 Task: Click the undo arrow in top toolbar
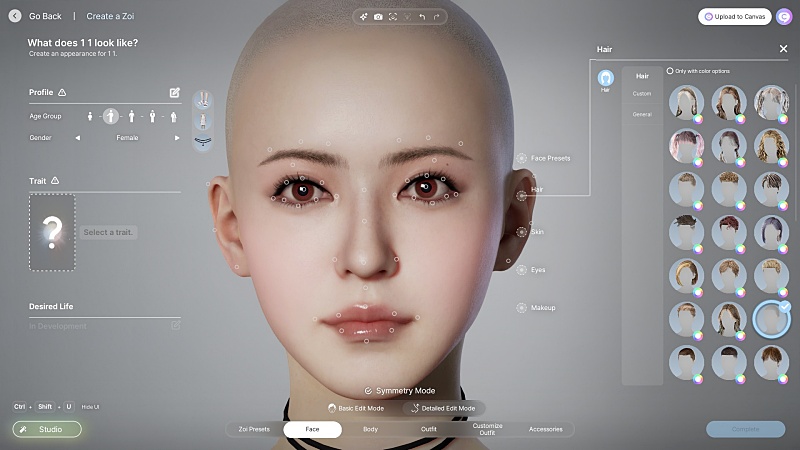pos(422,17)
